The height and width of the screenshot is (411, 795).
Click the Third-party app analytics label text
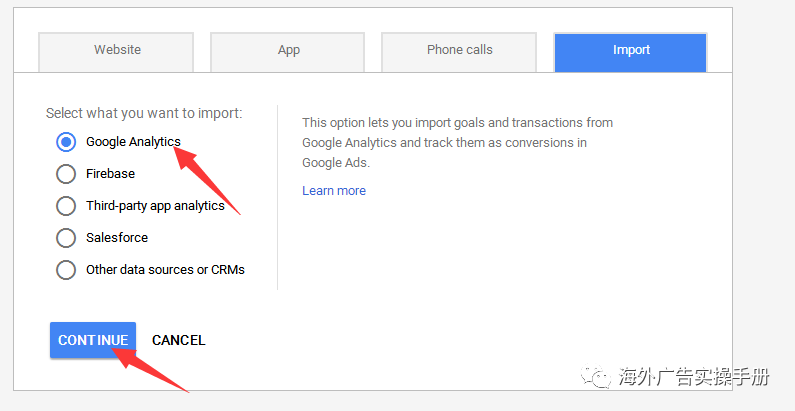pyautogui.click(x=155, y=206)
